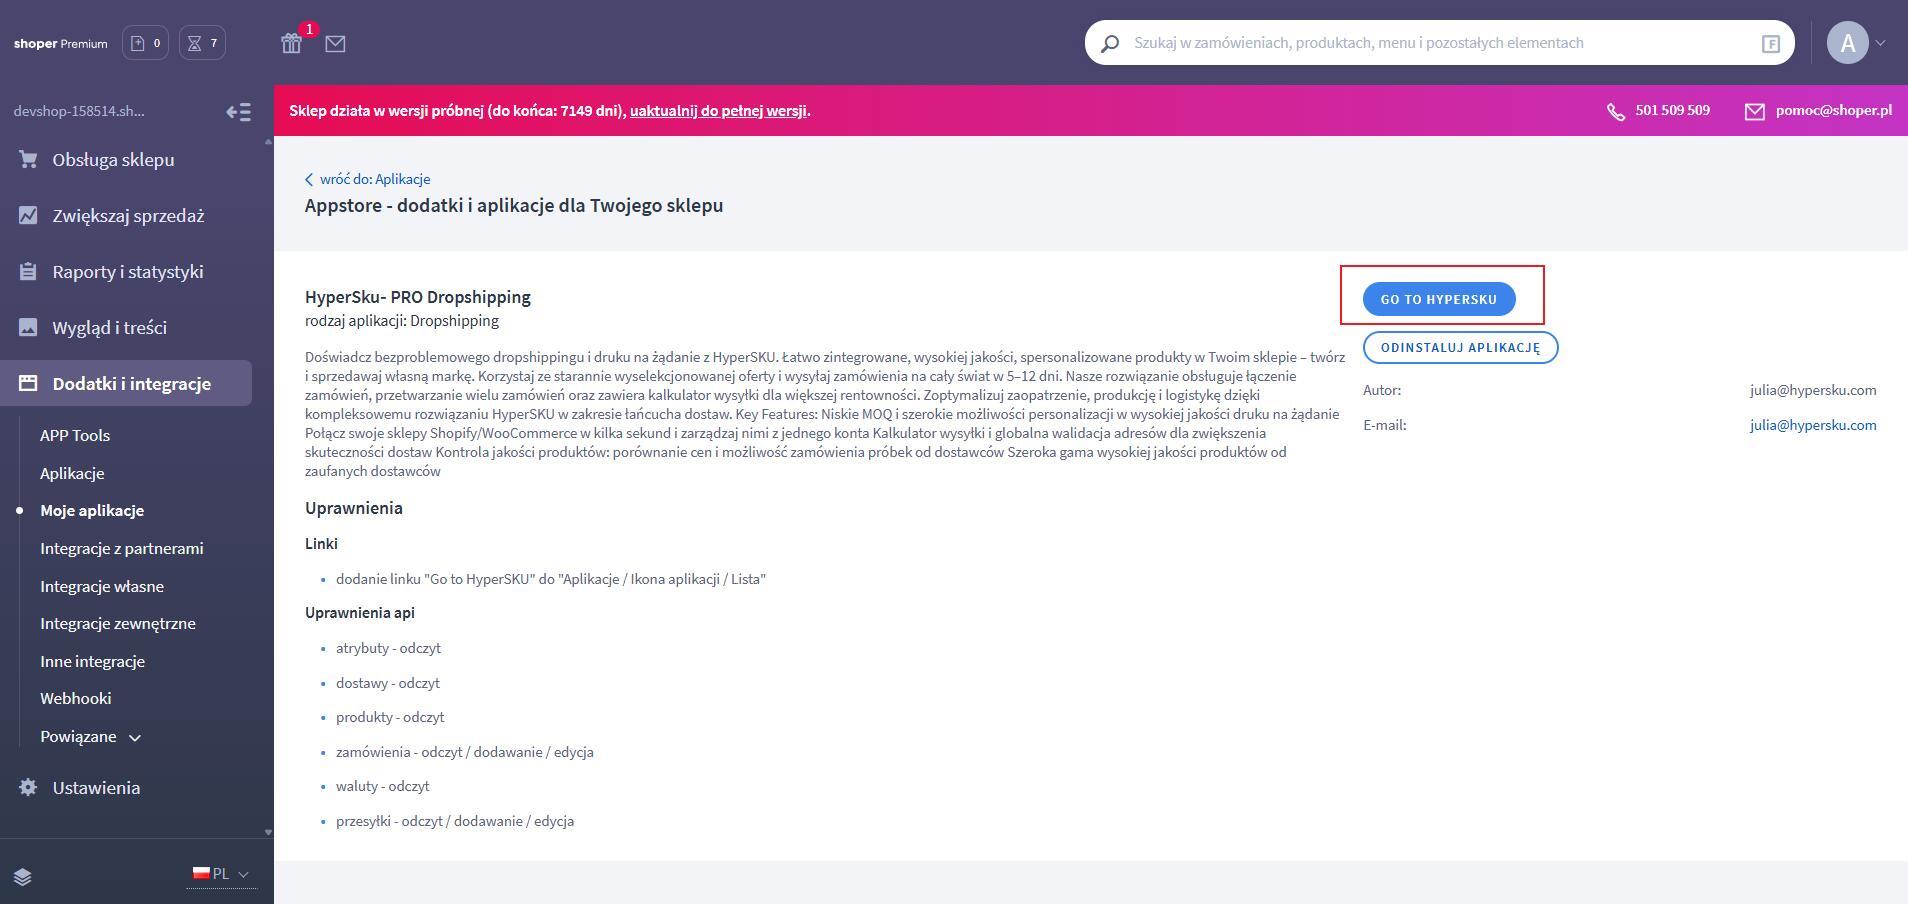
Task: Open Inne integracje
Action: pos(92,661)
